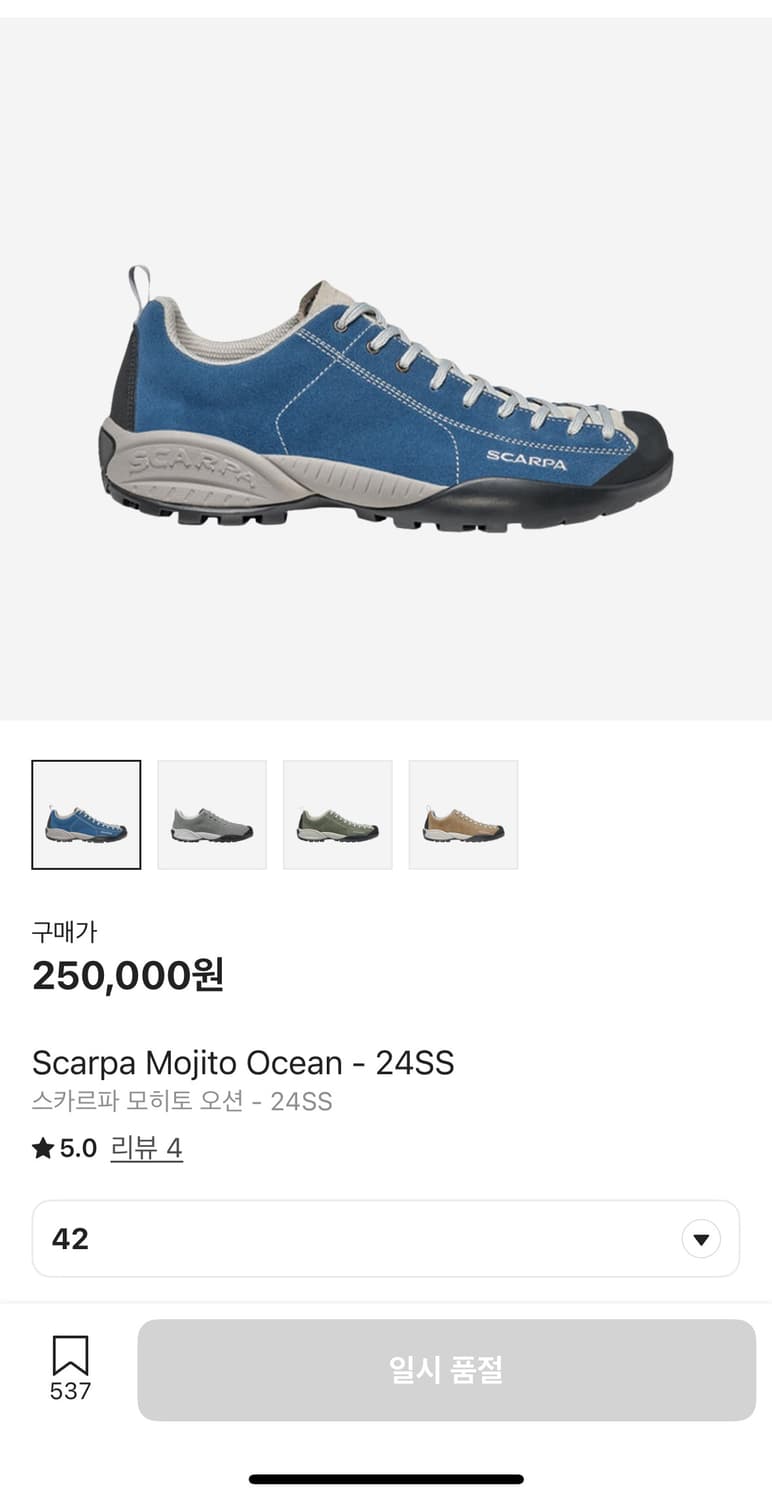772x1500 pixels.
Task: Select the gray shoe color thumbnail
Action: (x=212, y=815)
